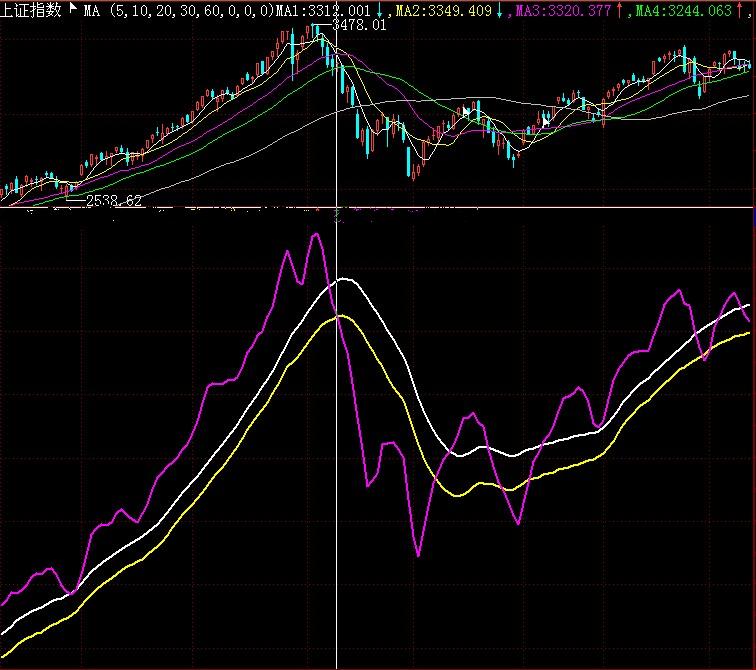Click the 2538.62 low price label
This screenshot has width=756, height=670.
(114, 201)
